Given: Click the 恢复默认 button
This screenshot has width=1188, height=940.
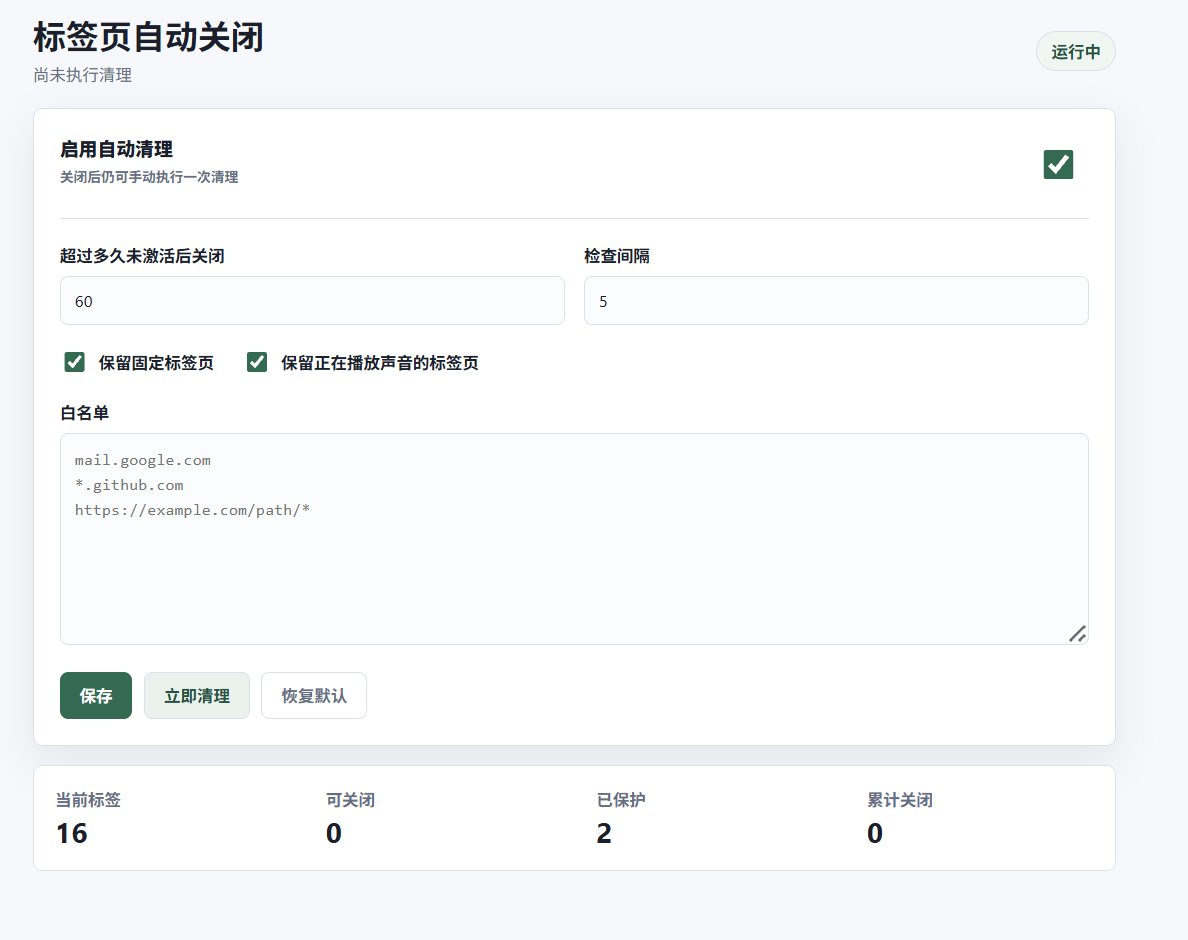Looking at the screenshot, I should (x=314, y=695).
